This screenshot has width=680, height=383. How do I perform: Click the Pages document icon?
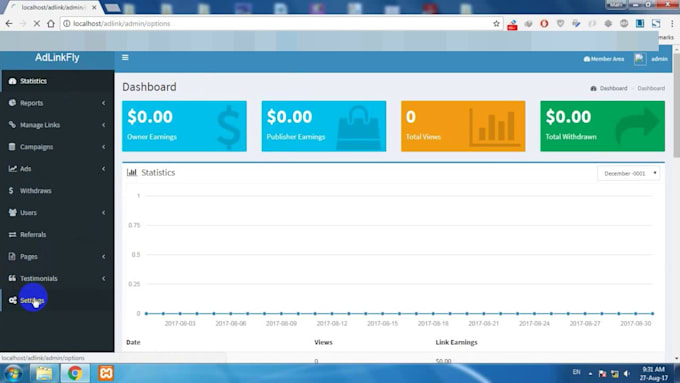click(12, 256)
